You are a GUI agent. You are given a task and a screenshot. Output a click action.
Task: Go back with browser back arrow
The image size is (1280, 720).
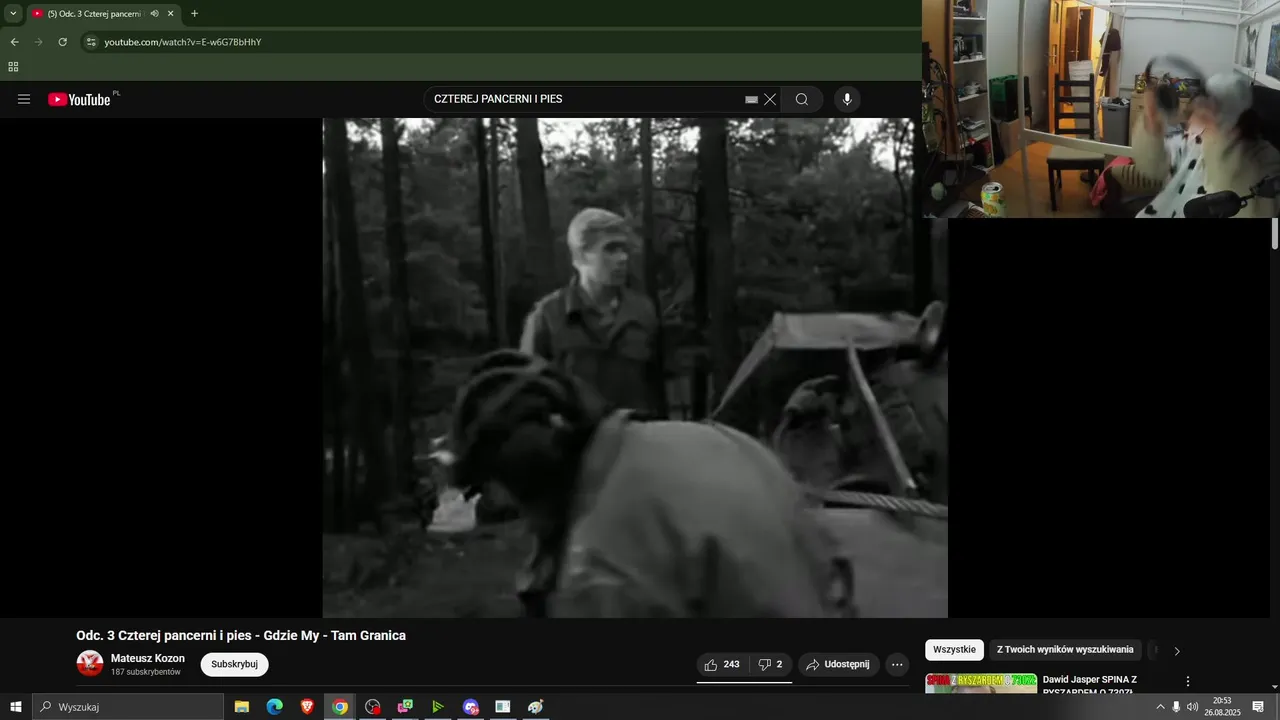[14, 42]
